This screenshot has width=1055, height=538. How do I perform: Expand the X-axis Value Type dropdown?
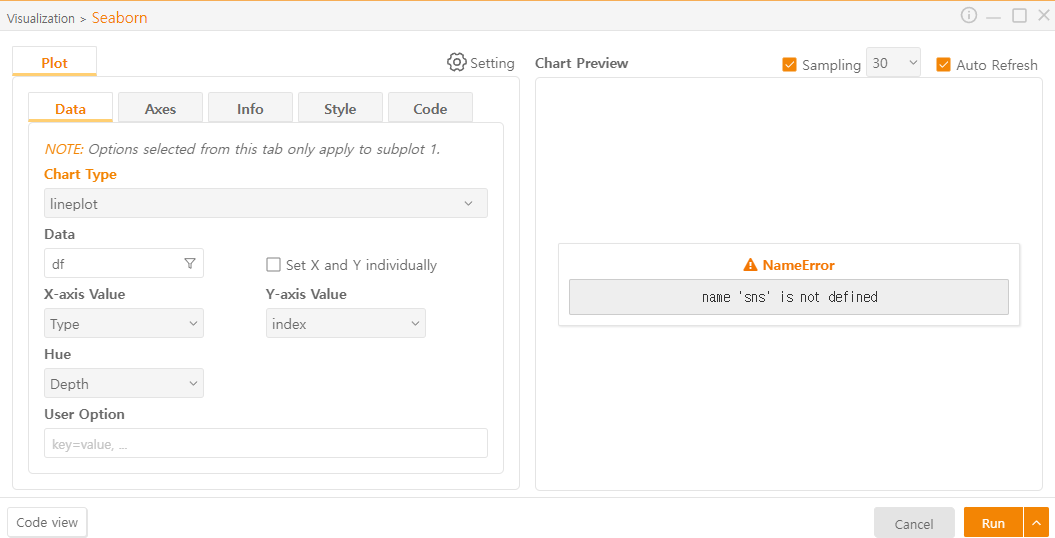[124, 323]
